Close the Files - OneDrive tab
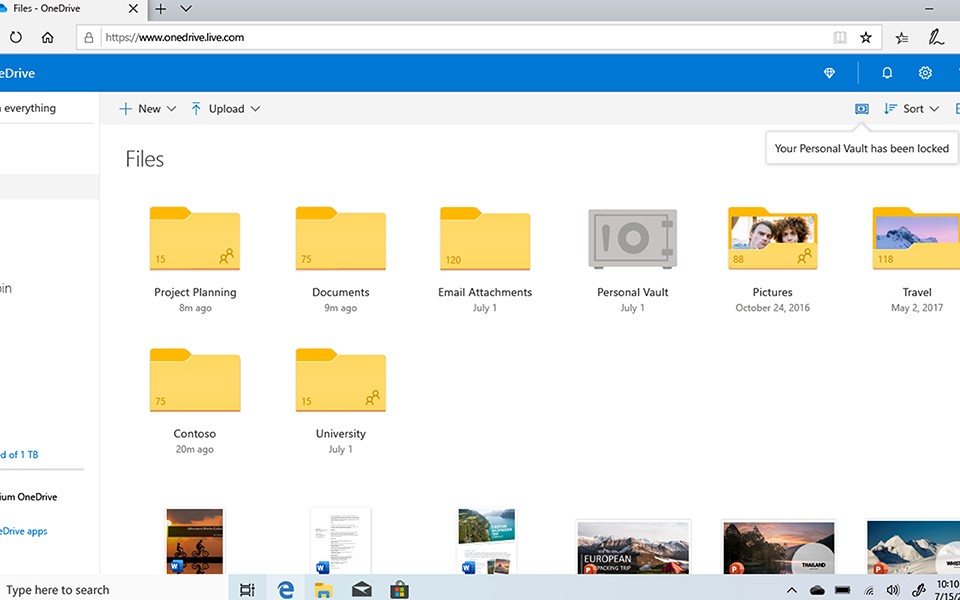 coord(133,9)
